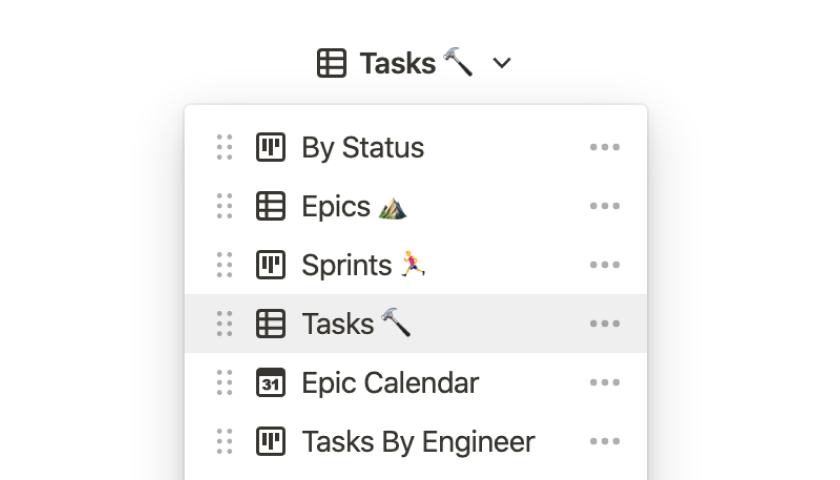Click the table icon beside the highlighted Tasks view
The image size is (840, 480).
click(270, 324)
